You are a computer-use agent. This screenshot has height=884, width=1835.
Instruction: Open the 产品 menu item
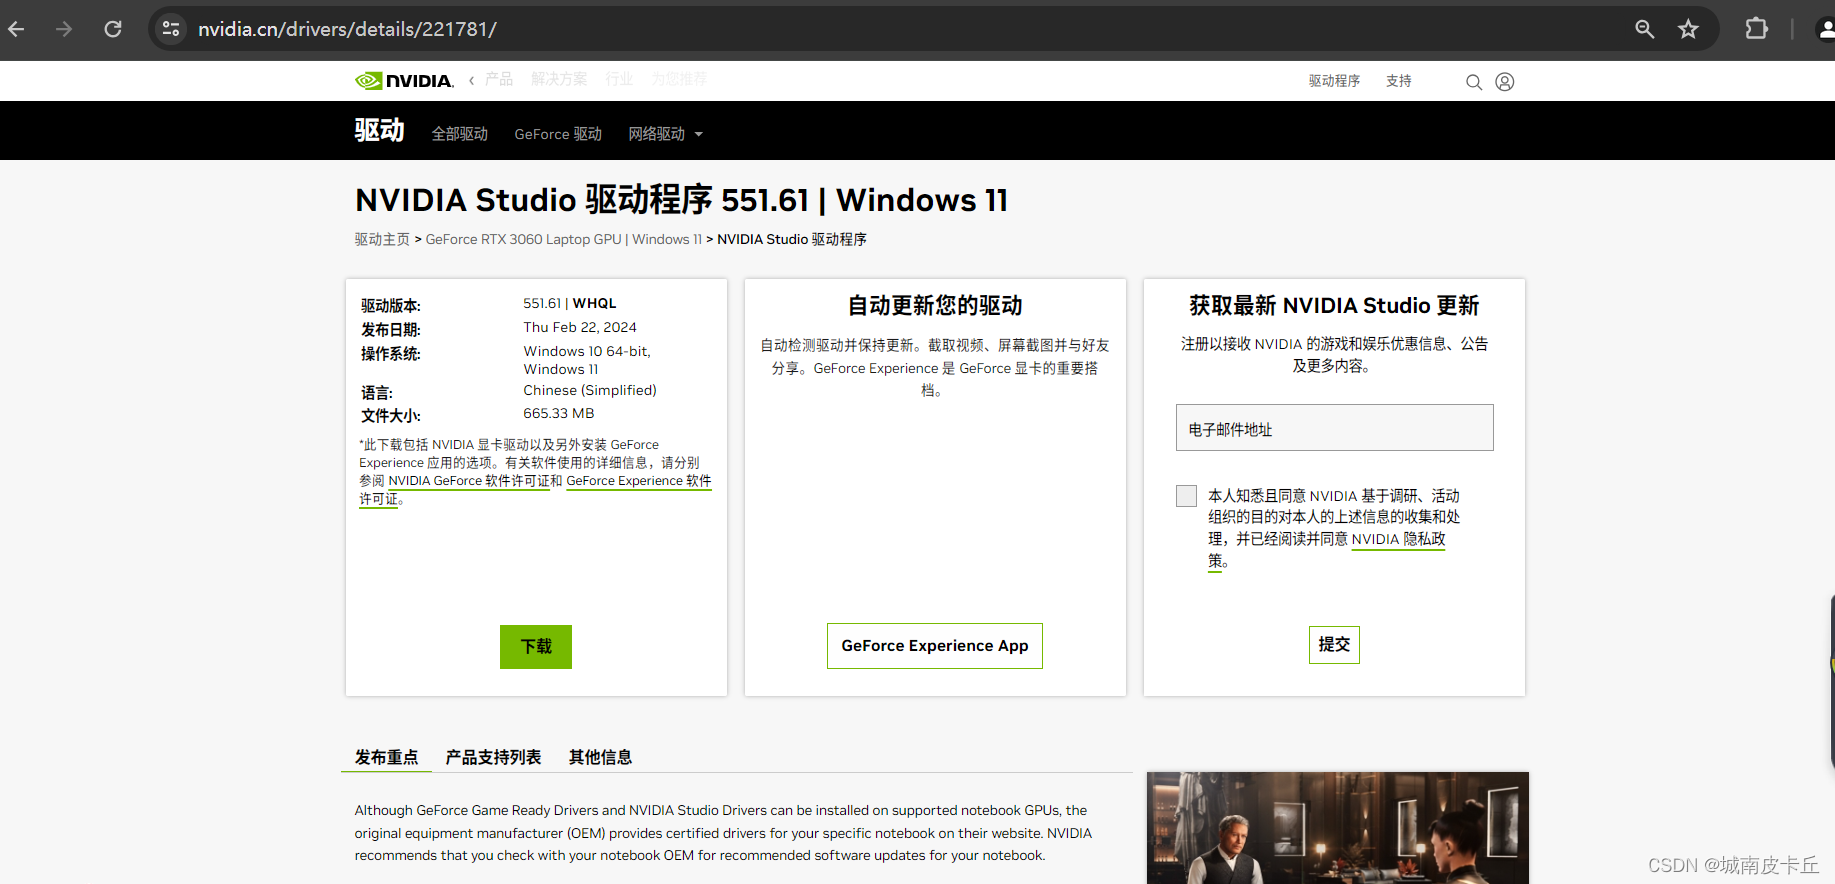point(499,79)
